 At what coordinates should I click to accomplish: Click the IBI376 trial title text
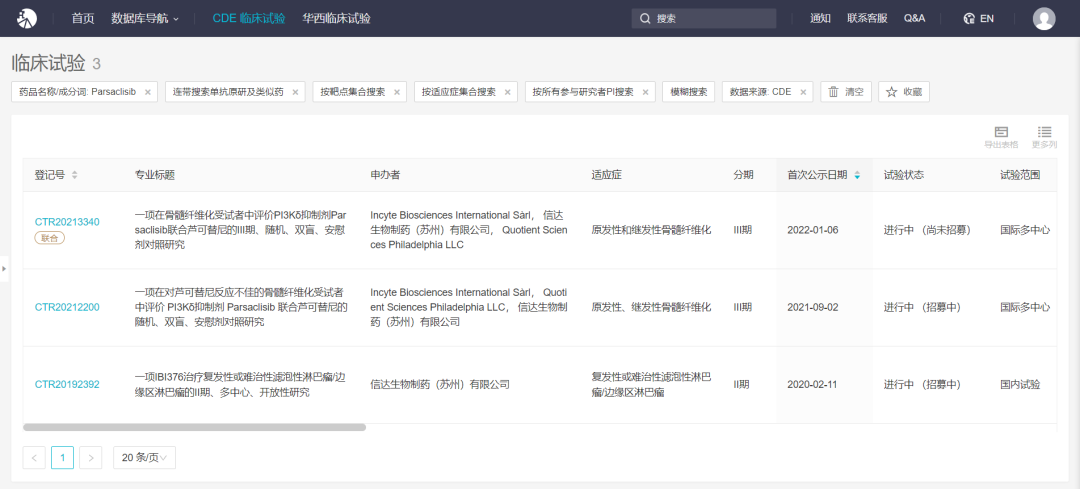click(240, 384)
